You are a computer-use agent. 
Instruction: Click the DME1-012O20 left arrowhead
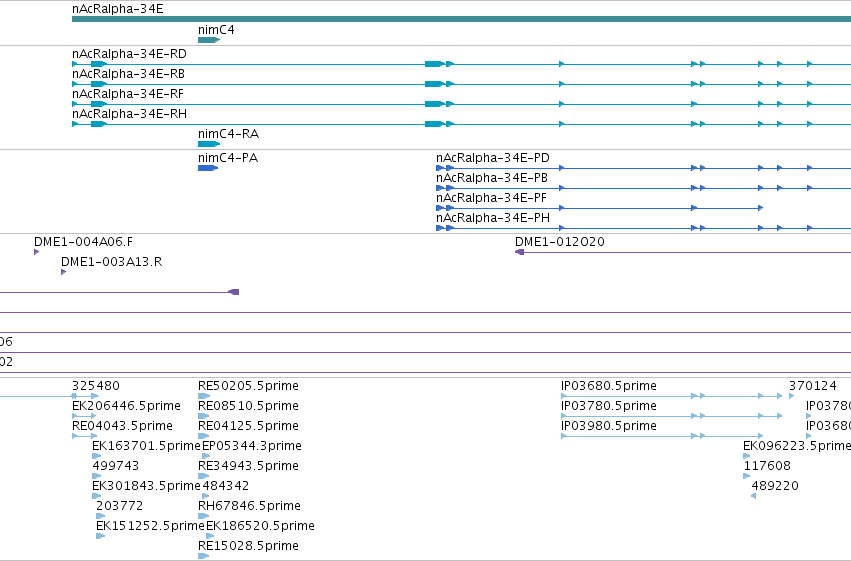(519, 252)
